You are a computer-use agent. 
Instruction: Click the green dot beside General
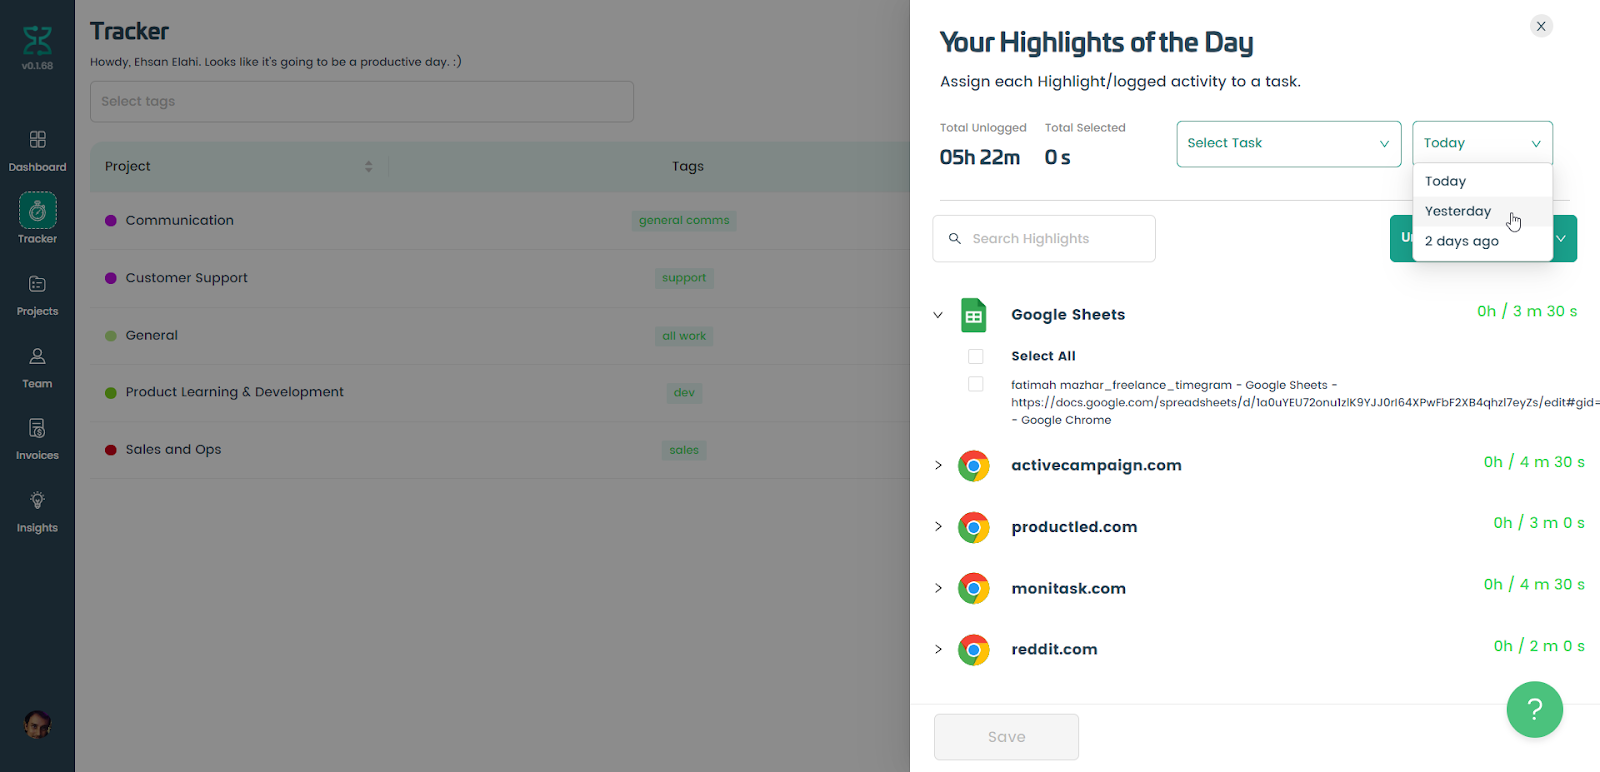111,336
